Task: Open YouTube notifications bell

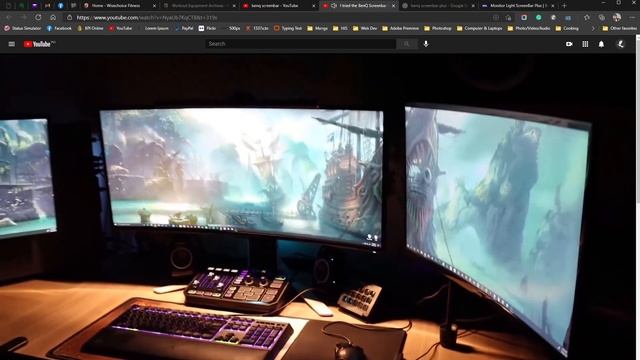Action: 601,44
